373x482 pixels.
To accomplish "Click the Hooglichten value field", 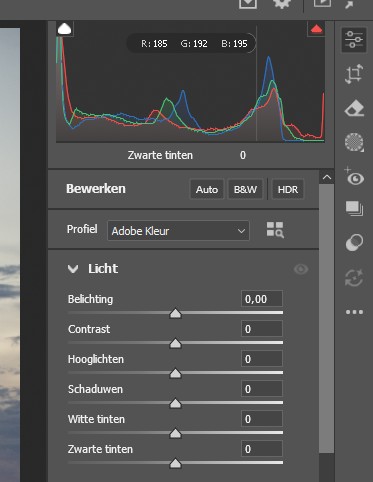I will click(x=262, y=359).
